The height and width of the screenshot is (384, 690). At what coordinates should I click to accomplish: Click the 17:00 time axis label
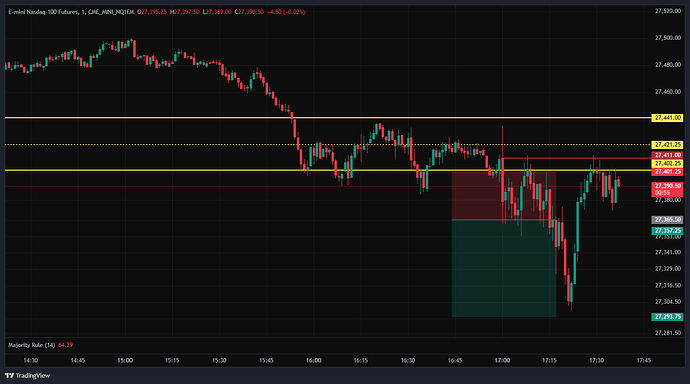click(502, 361)
